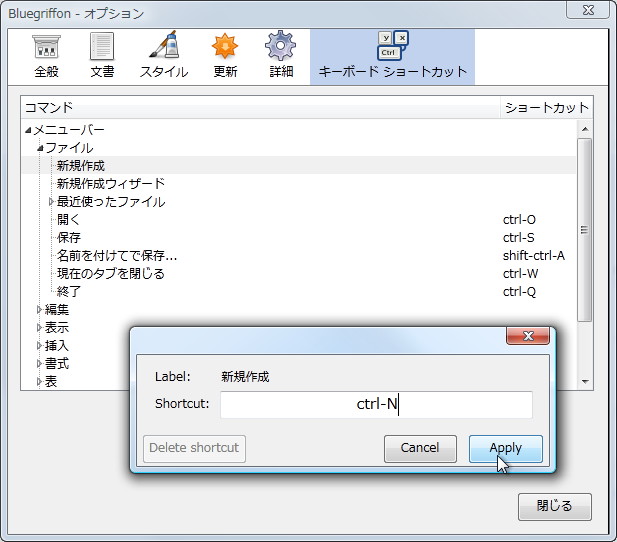The image size is (617, 542).
Task: Click the scrollbar down arrow
Action: 585,381
